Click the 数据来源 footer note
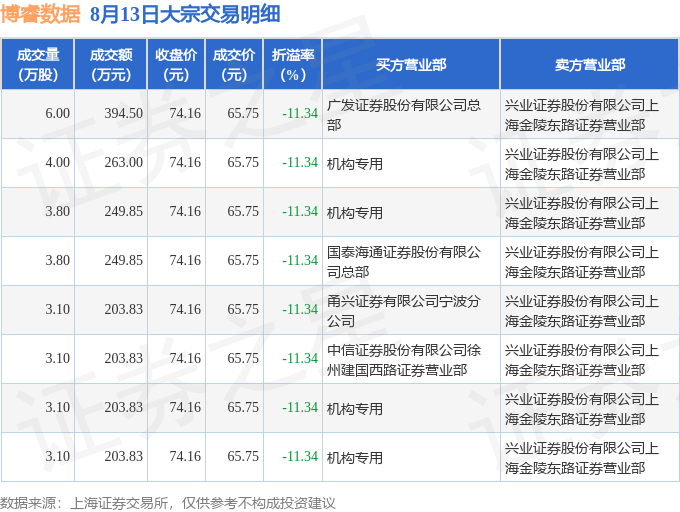Viewport: 680px width, 512px height. click(x=168, y=503)
